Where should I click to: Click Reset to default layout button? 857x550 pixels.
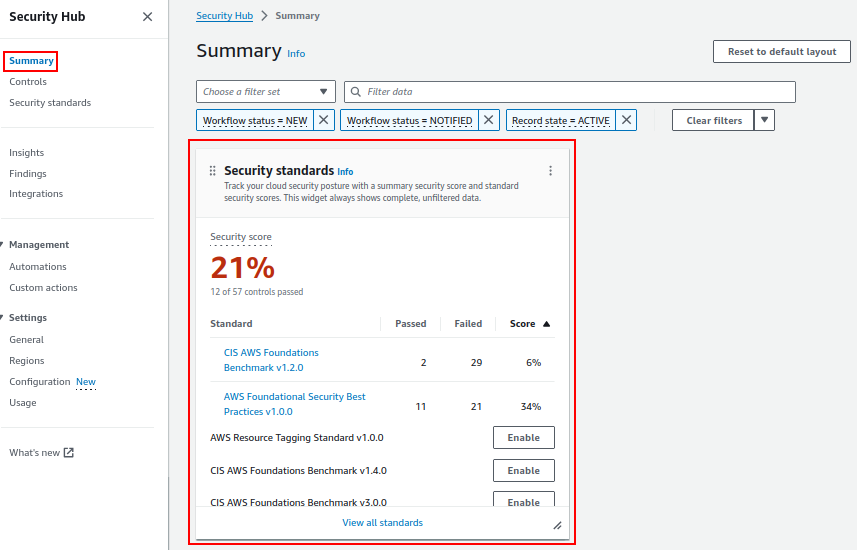(x=782, y=51)
